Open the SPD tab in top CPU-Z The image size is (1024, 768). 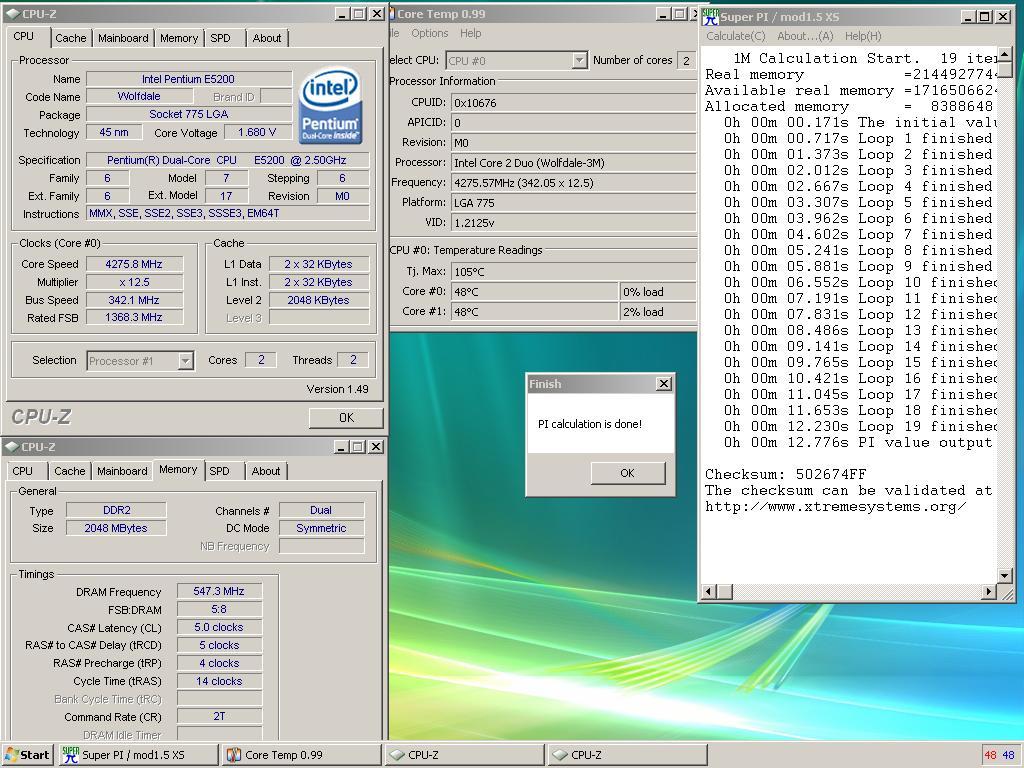click(x=221, y=39)
